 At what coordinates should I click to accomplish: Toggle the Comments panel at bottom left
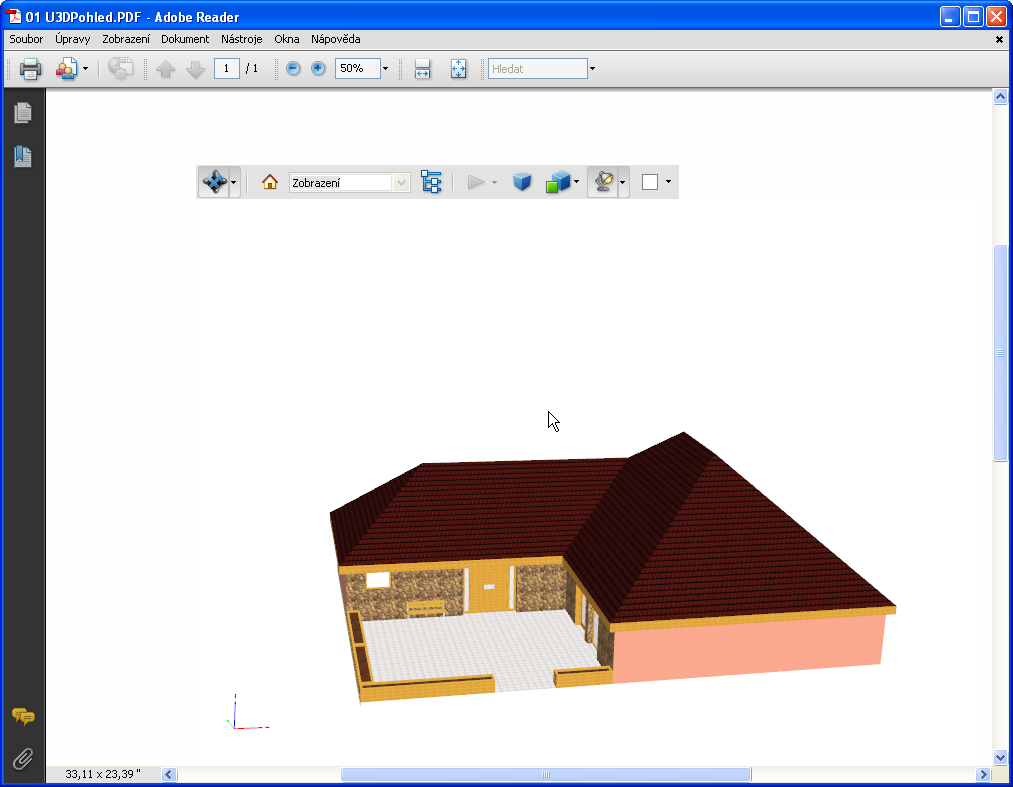click(x=22, y=716)
